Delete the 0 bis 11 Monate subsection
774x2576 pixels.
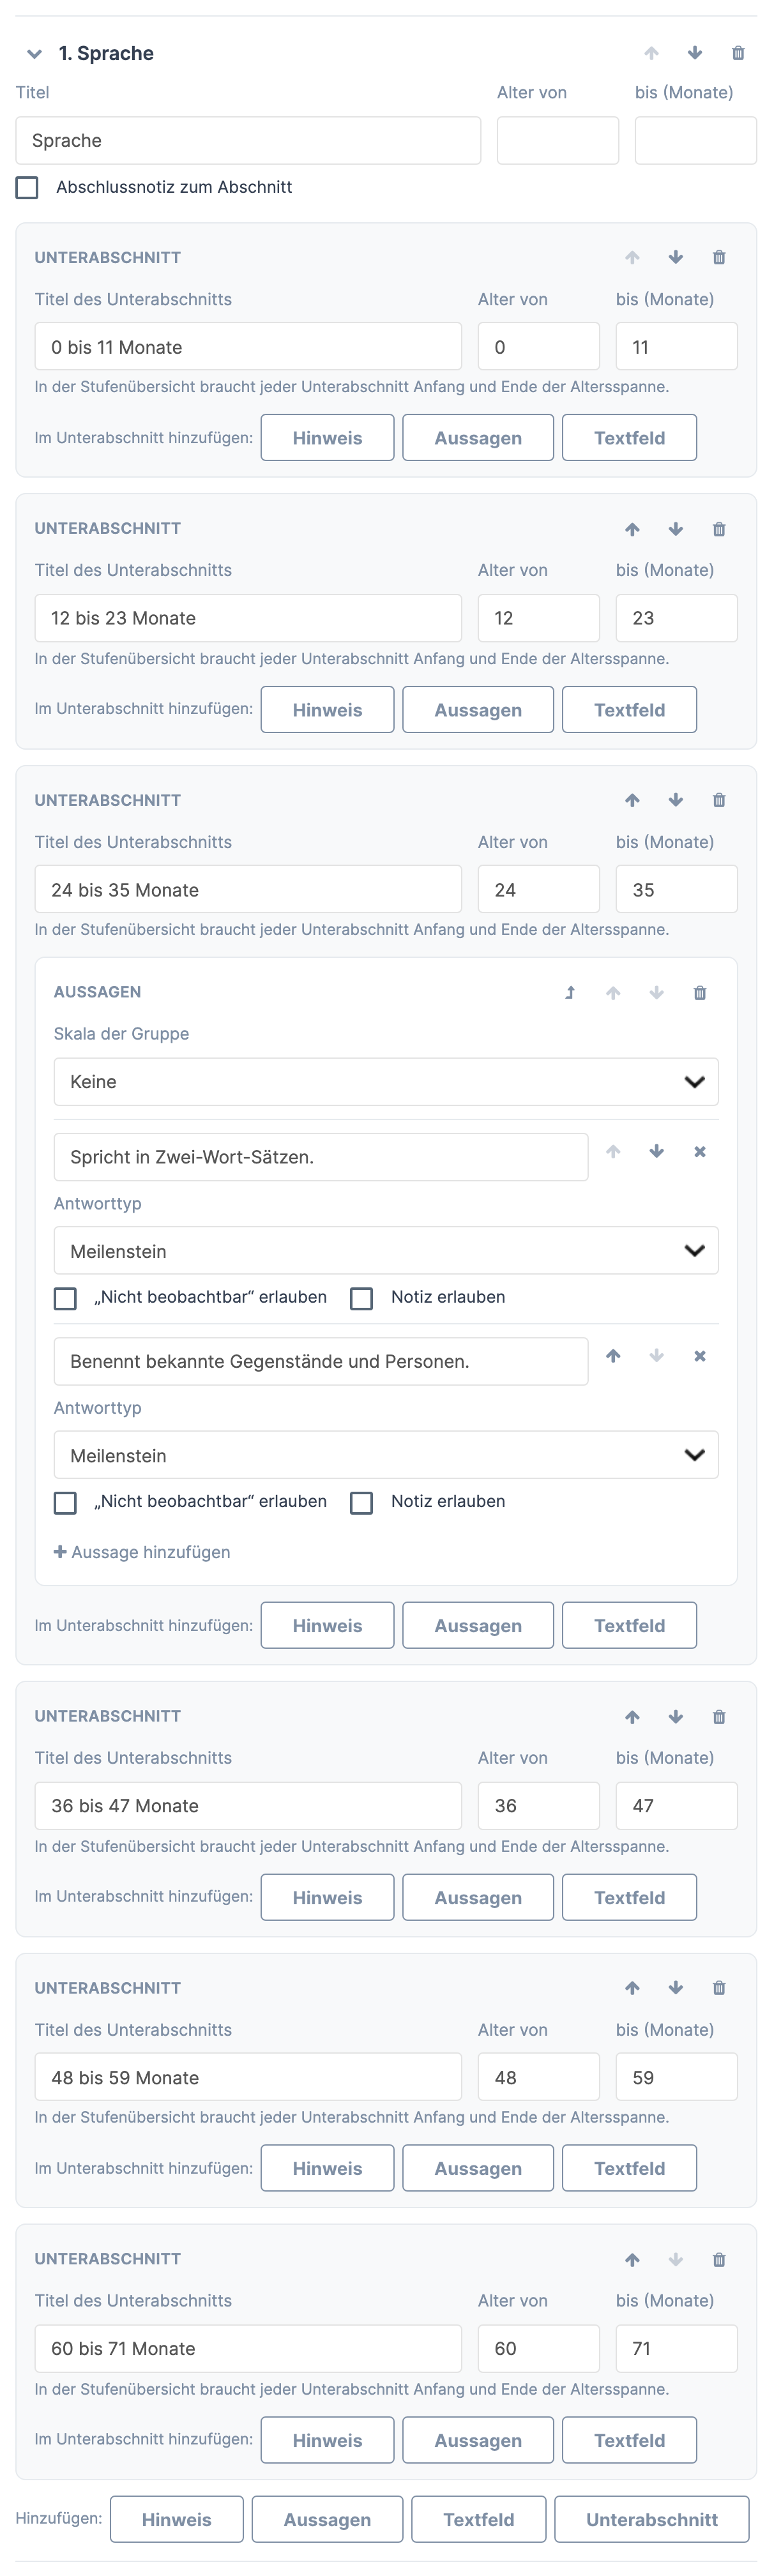[719, 257]
